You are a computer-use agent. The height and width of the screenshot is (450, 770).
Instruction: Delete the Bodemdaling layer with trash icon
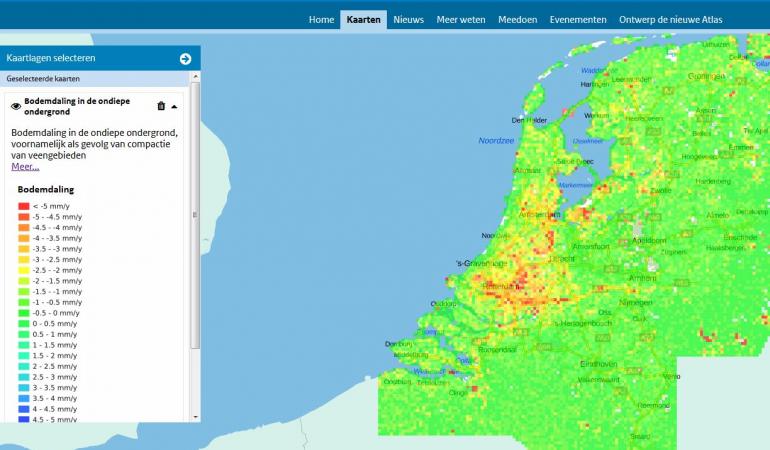pyautogui.click(x=161, y=106)
